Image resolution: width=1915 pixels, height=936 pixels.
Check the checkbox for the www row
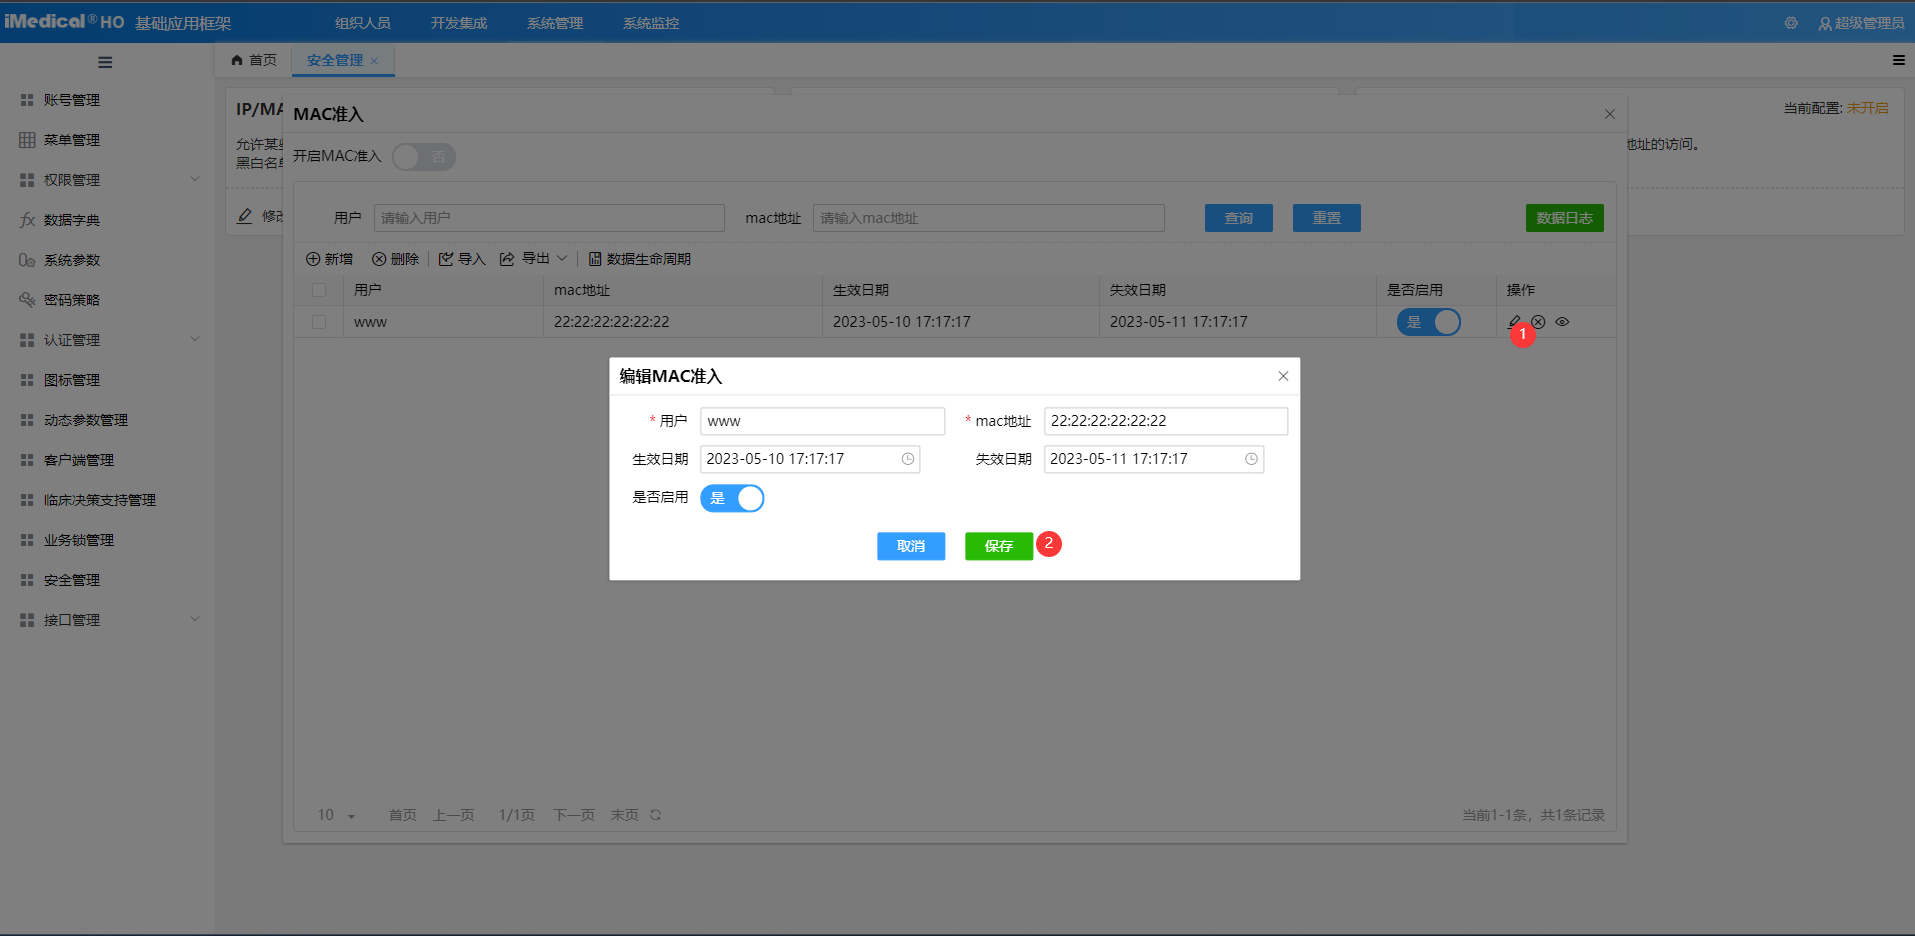(x=319, y=322)
